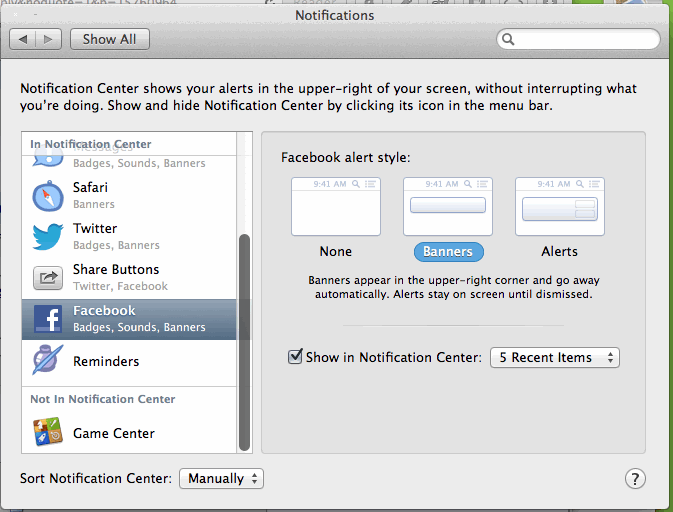Click the app list vertical scrollbar
The width and height of the screenshot is (673, 512).
click(244, 342)
